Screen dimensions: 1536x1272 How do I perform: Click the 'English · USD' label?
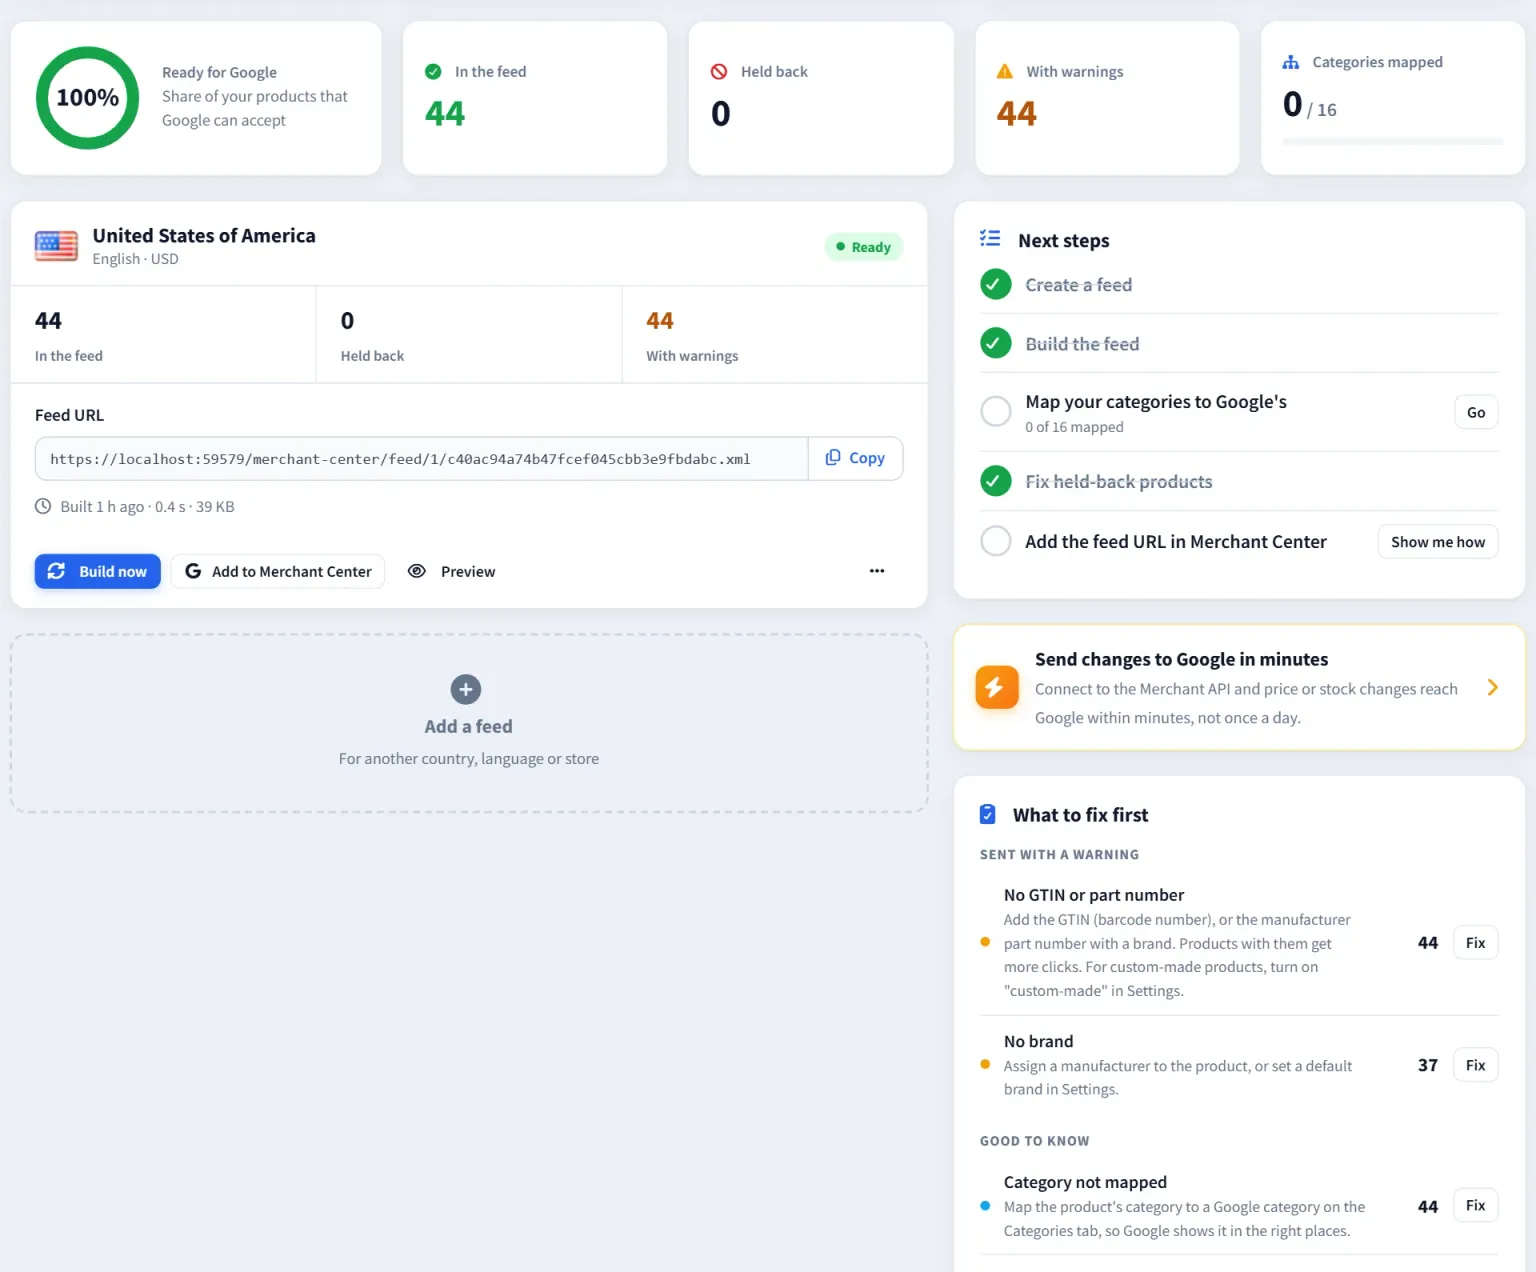coord(135,259)
